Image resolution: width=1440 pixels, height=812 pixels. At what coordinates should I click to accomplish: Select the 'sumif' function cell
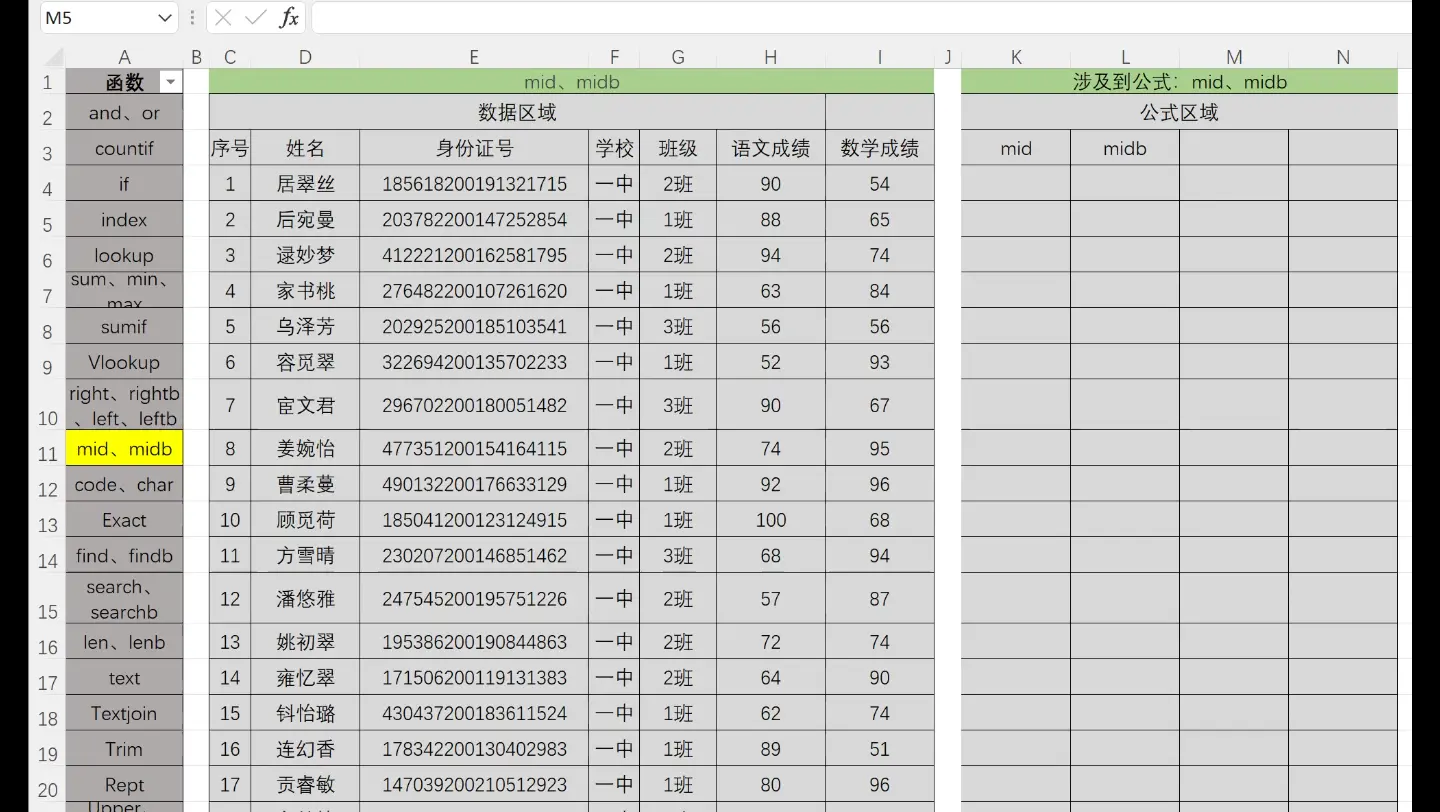[124, 327]
